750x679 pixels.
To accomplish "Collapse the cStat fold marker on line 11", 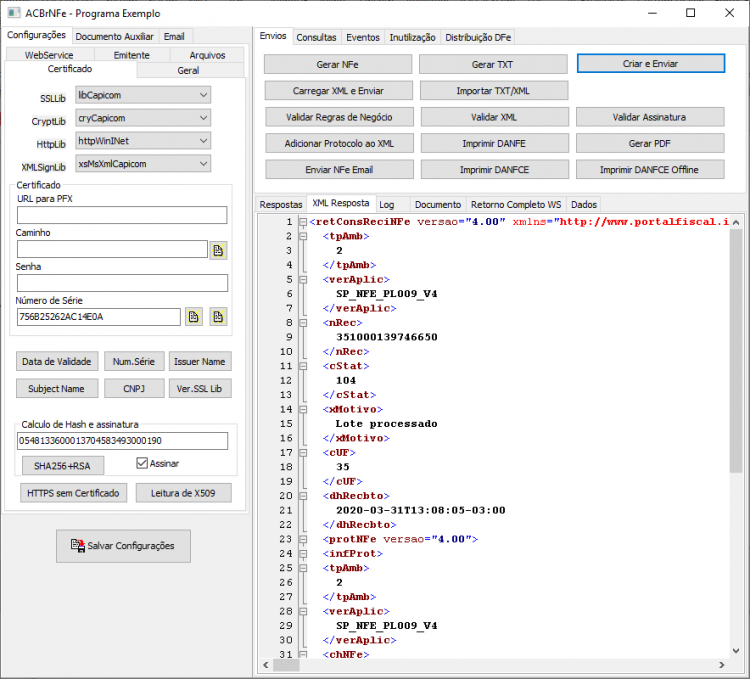I will click(303, 366).
